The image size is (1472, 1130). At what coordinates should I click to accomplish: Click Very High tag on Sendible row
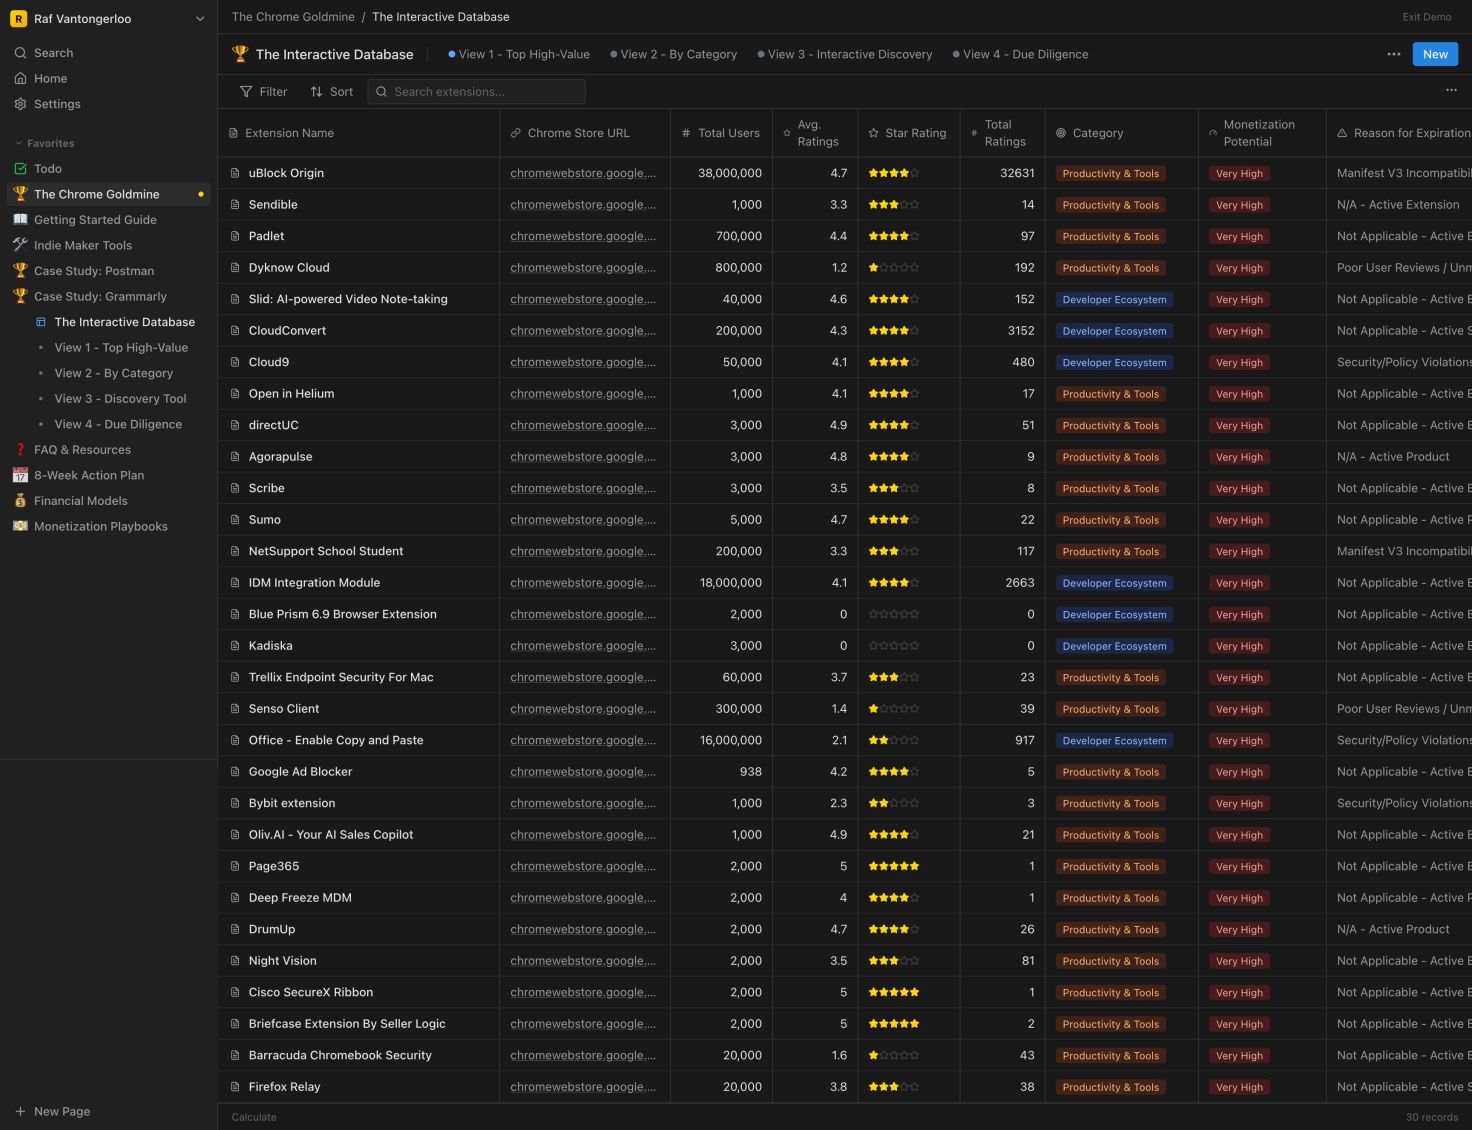pos(1239,205)
